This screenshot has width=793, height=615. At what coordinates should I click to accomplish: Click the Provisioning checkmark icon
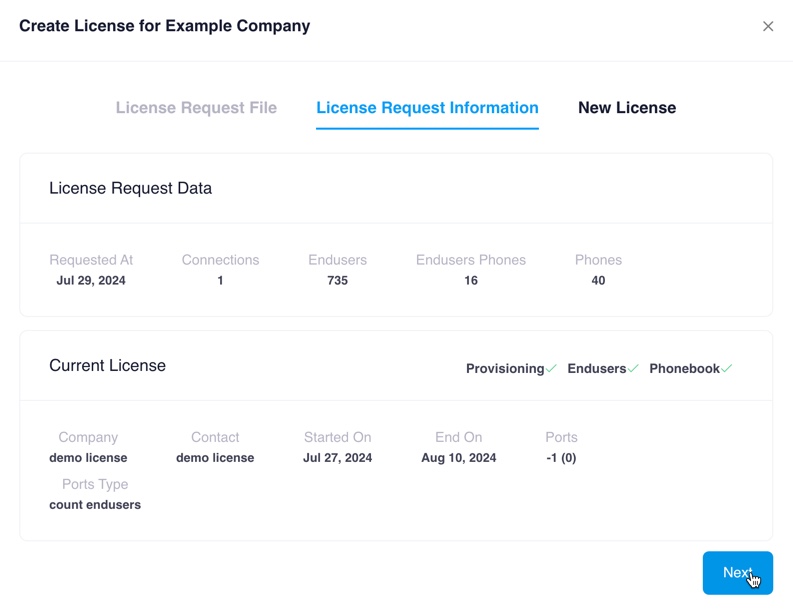(x=551, y=368)
